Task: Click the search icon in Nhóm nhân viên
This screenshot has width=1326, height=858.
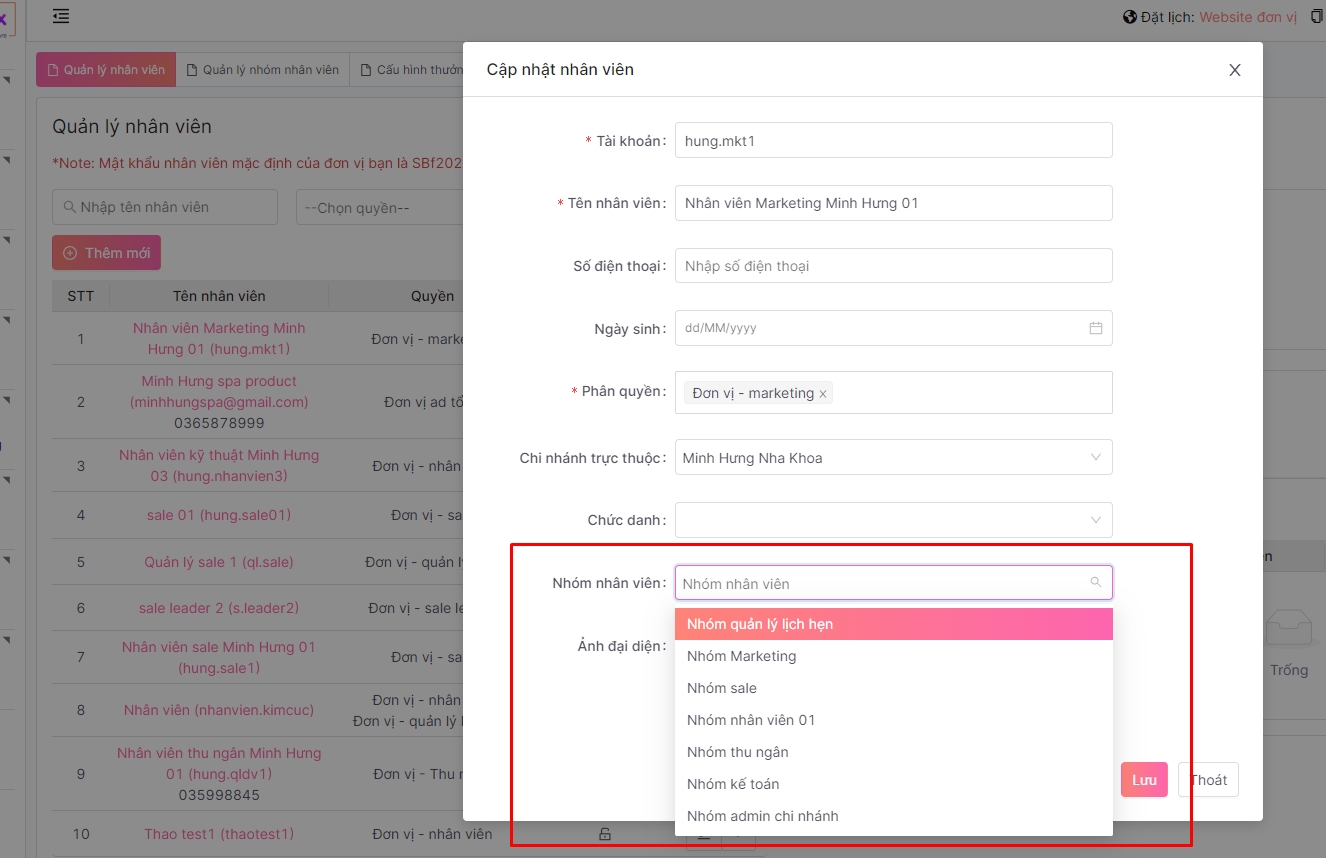Action: pos(1095,582)
